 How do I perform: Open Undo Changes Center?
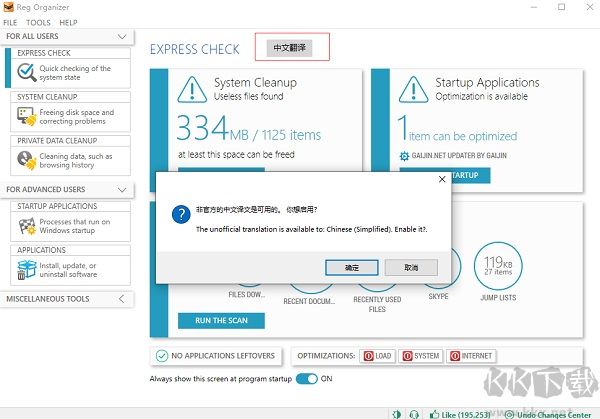click(549, 415)
